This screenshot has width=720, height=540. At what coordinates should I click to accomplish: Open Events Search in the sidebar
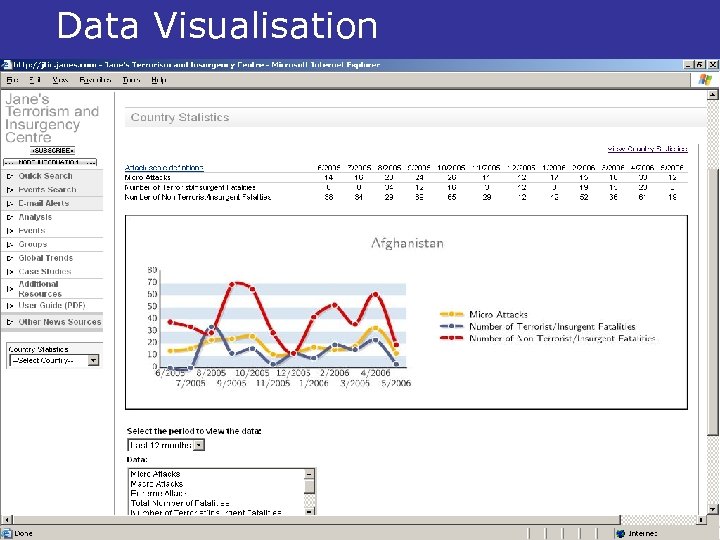47,190
